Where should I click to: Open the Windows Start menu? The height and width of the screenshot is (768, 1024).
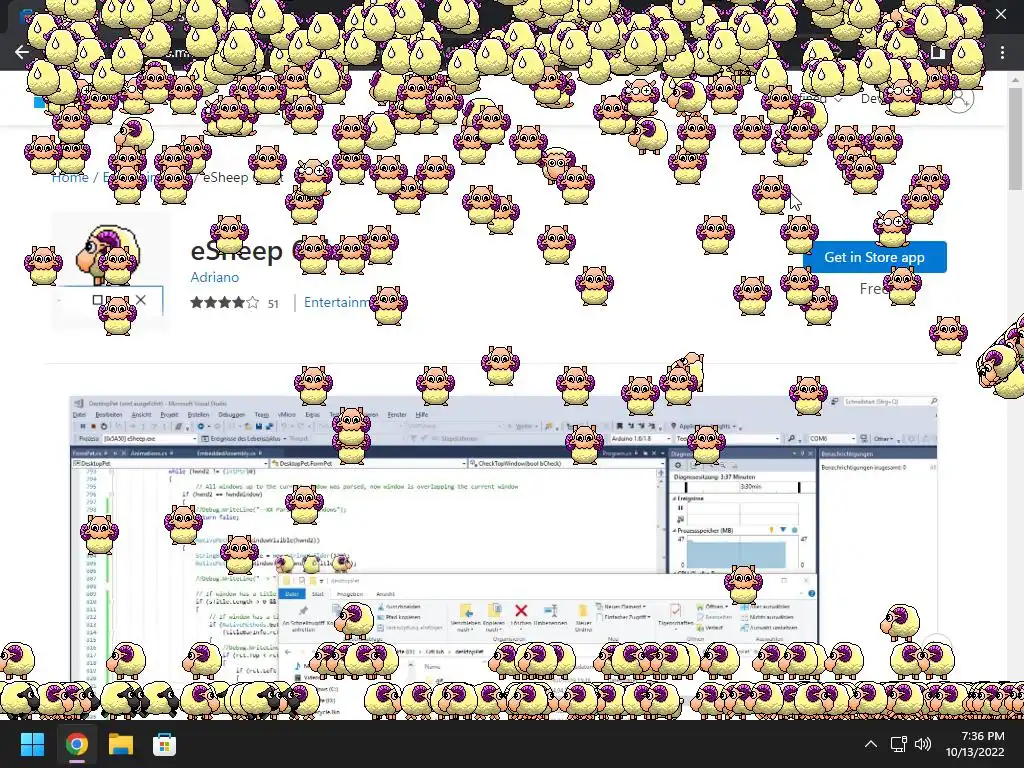point(32,744)
